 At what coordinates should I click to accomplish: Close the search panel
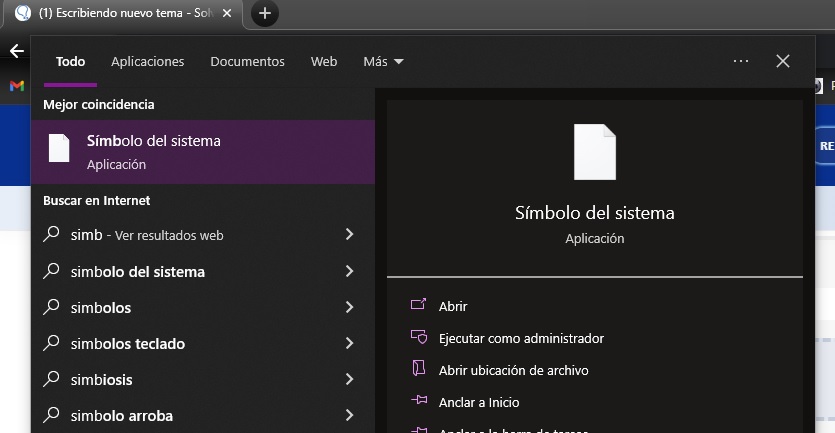point(783,61)
